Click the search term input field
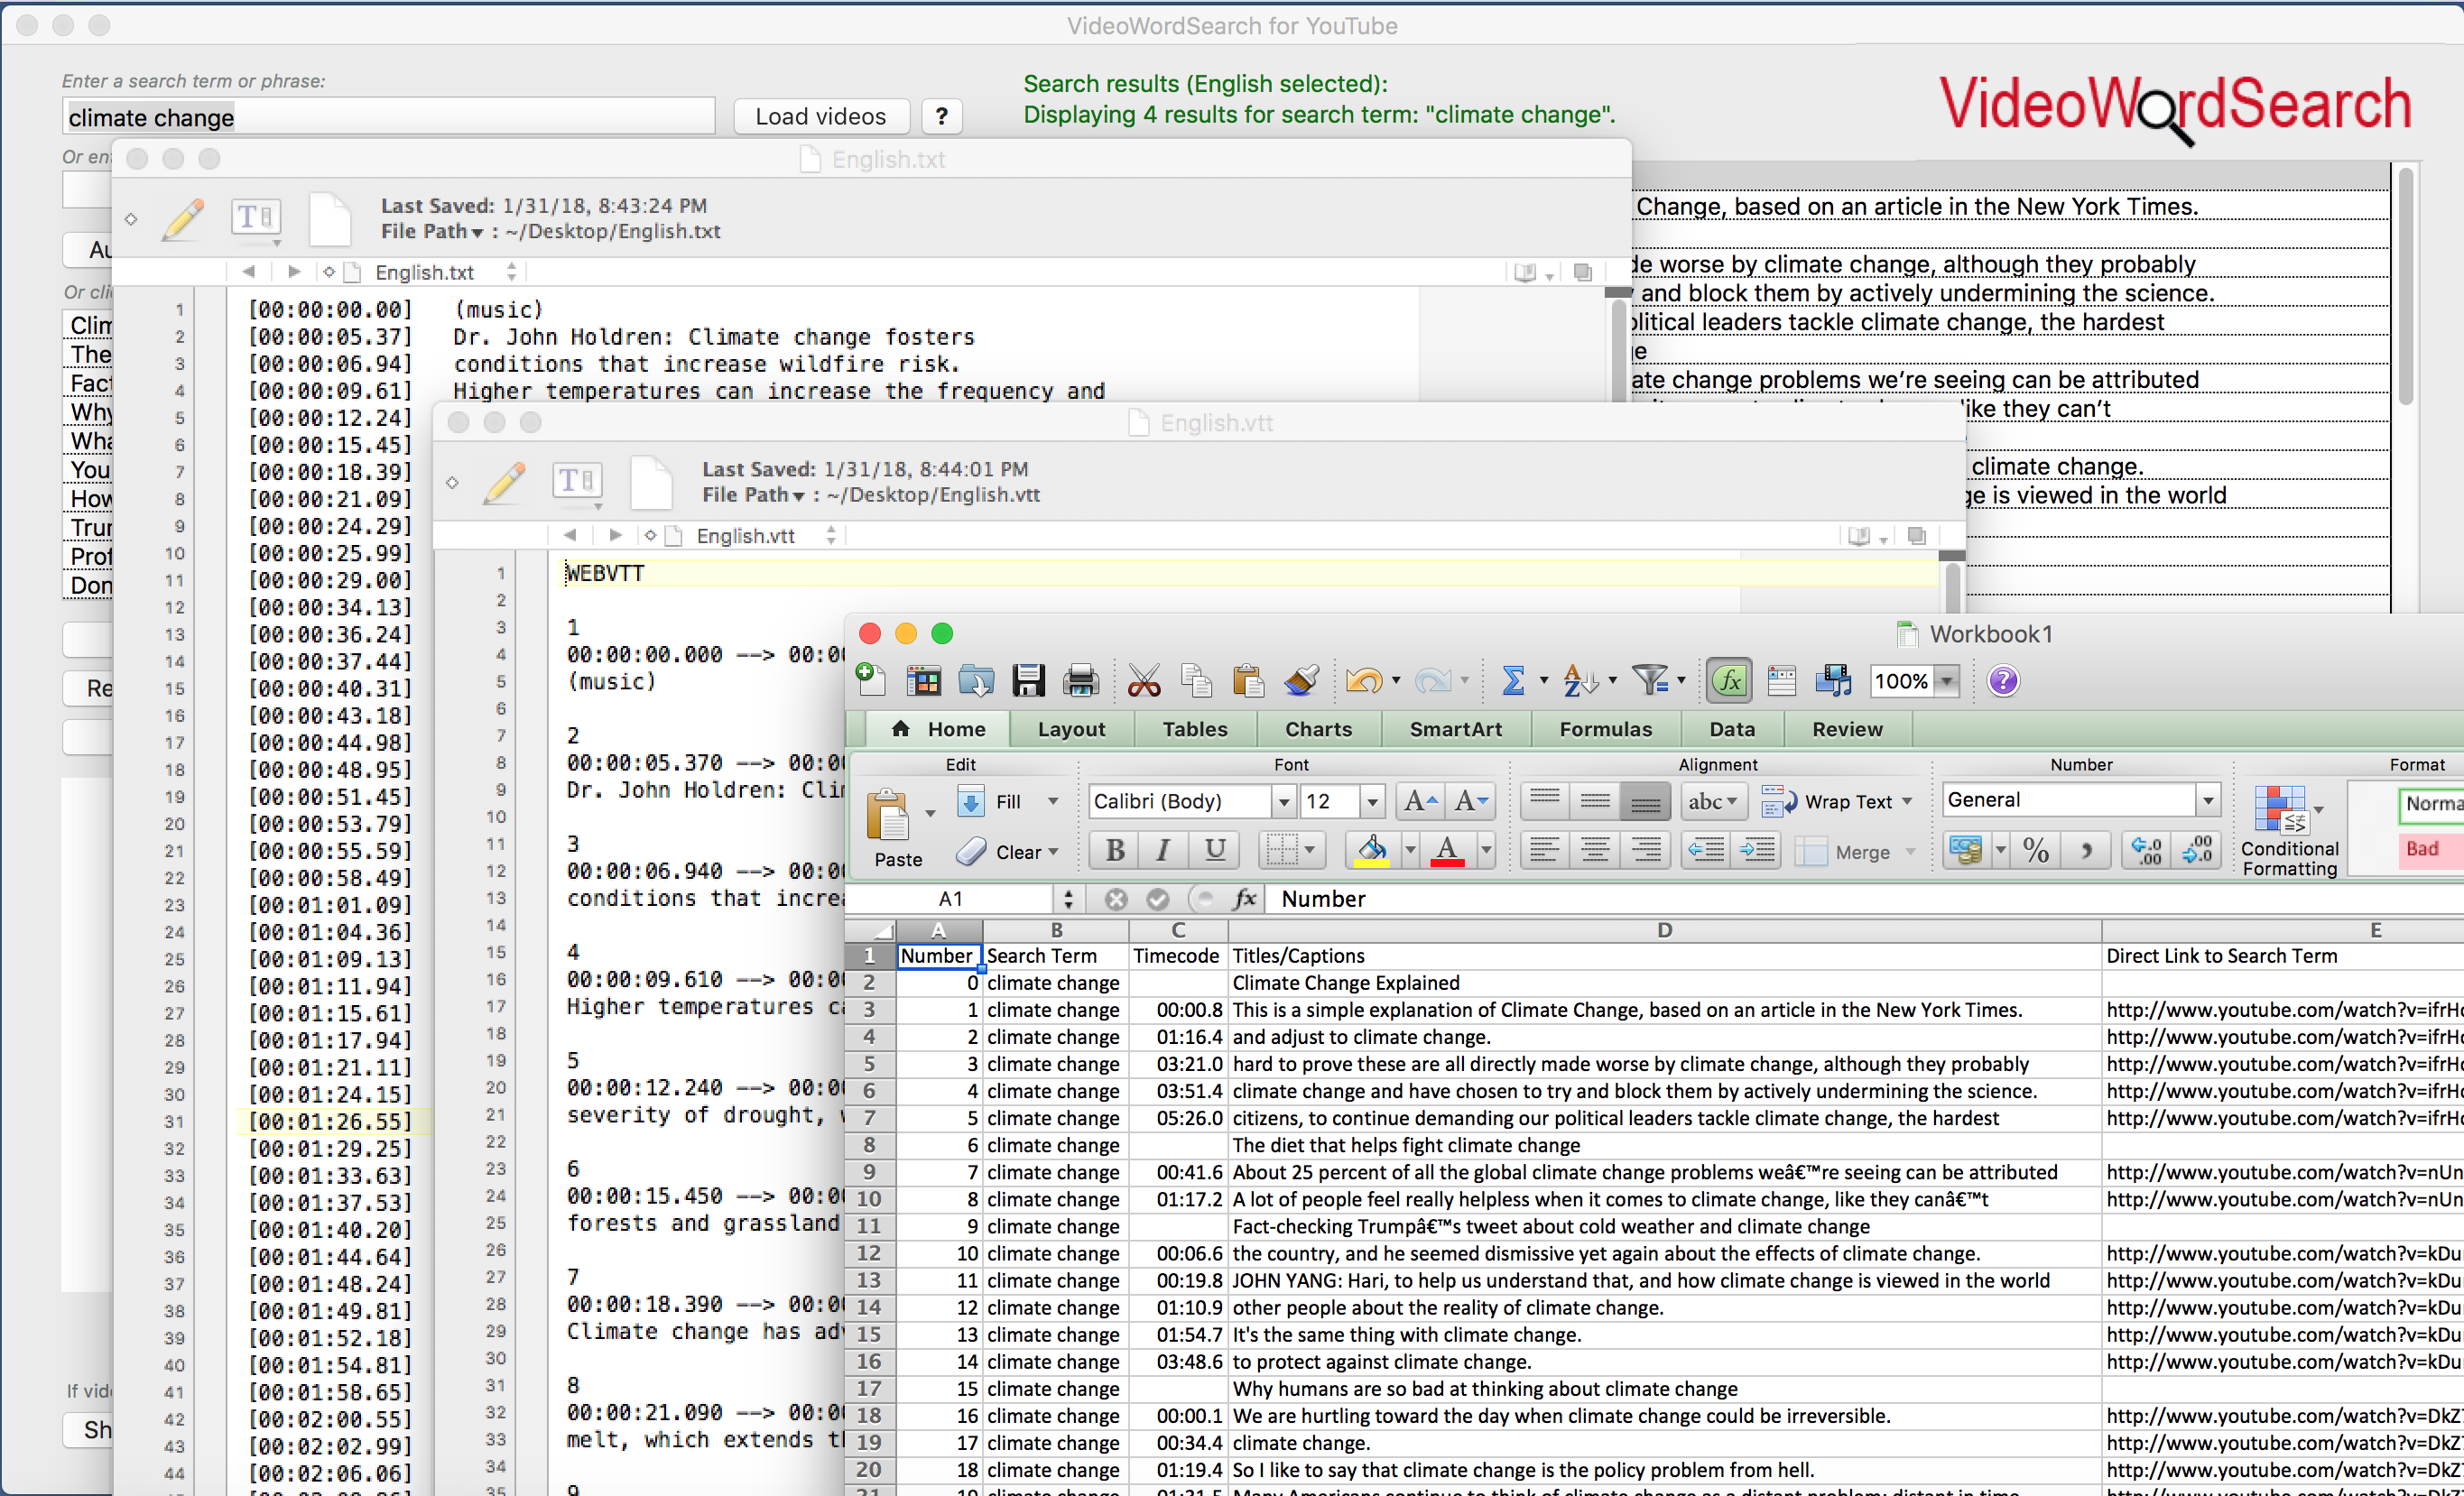This screenshot has width=2464, height=1496. point(388,117)
